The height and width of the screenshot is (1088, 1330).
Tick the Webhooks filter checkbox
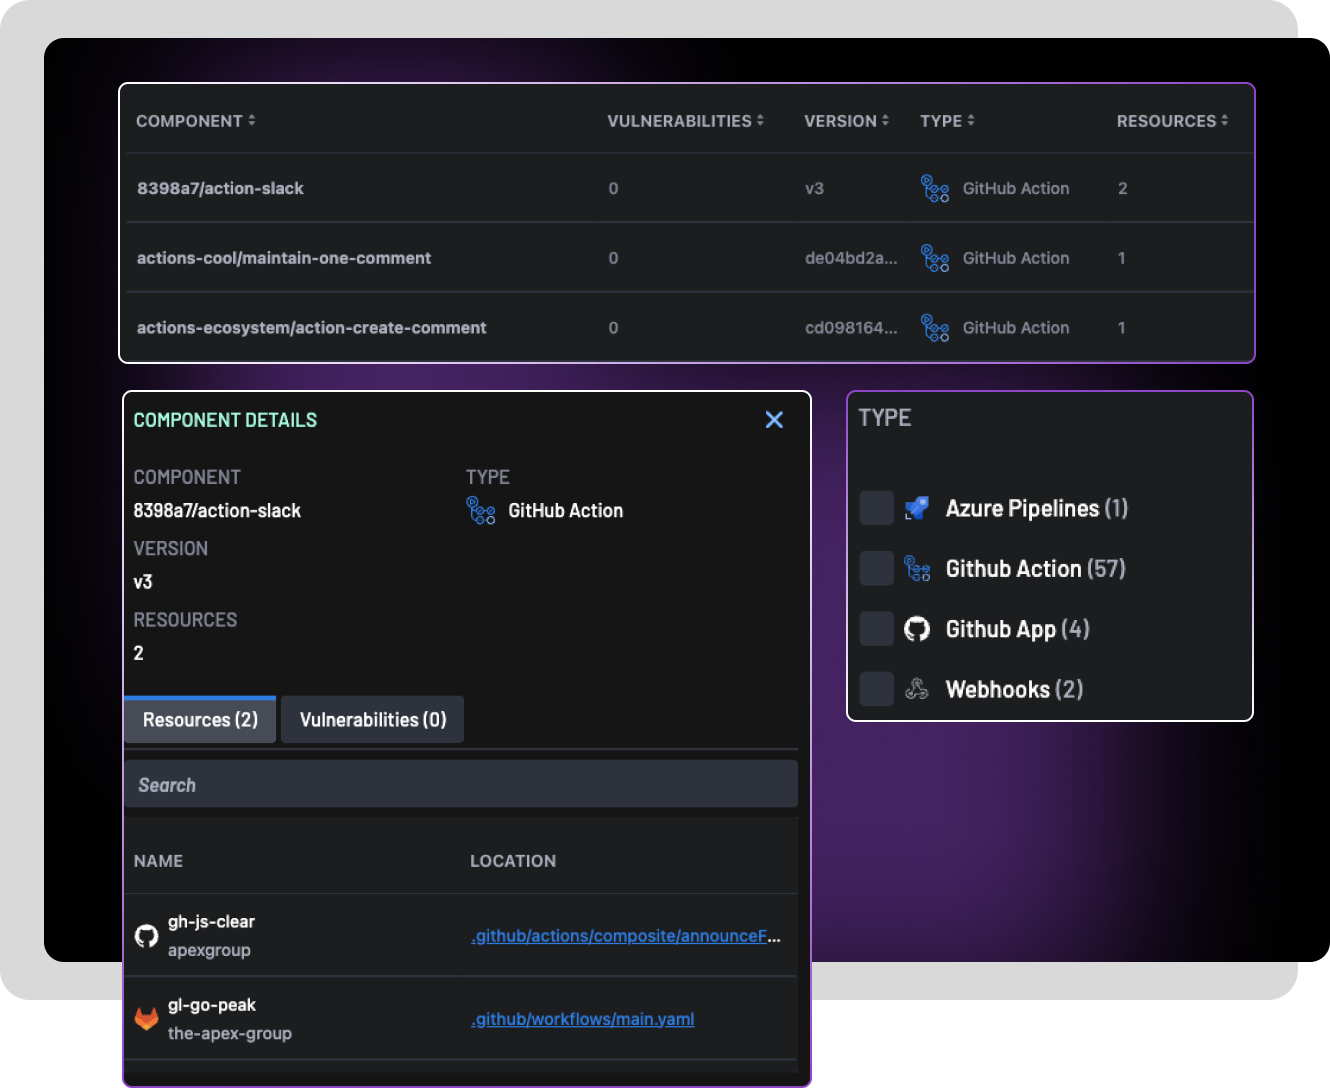[x=877, y=689]
